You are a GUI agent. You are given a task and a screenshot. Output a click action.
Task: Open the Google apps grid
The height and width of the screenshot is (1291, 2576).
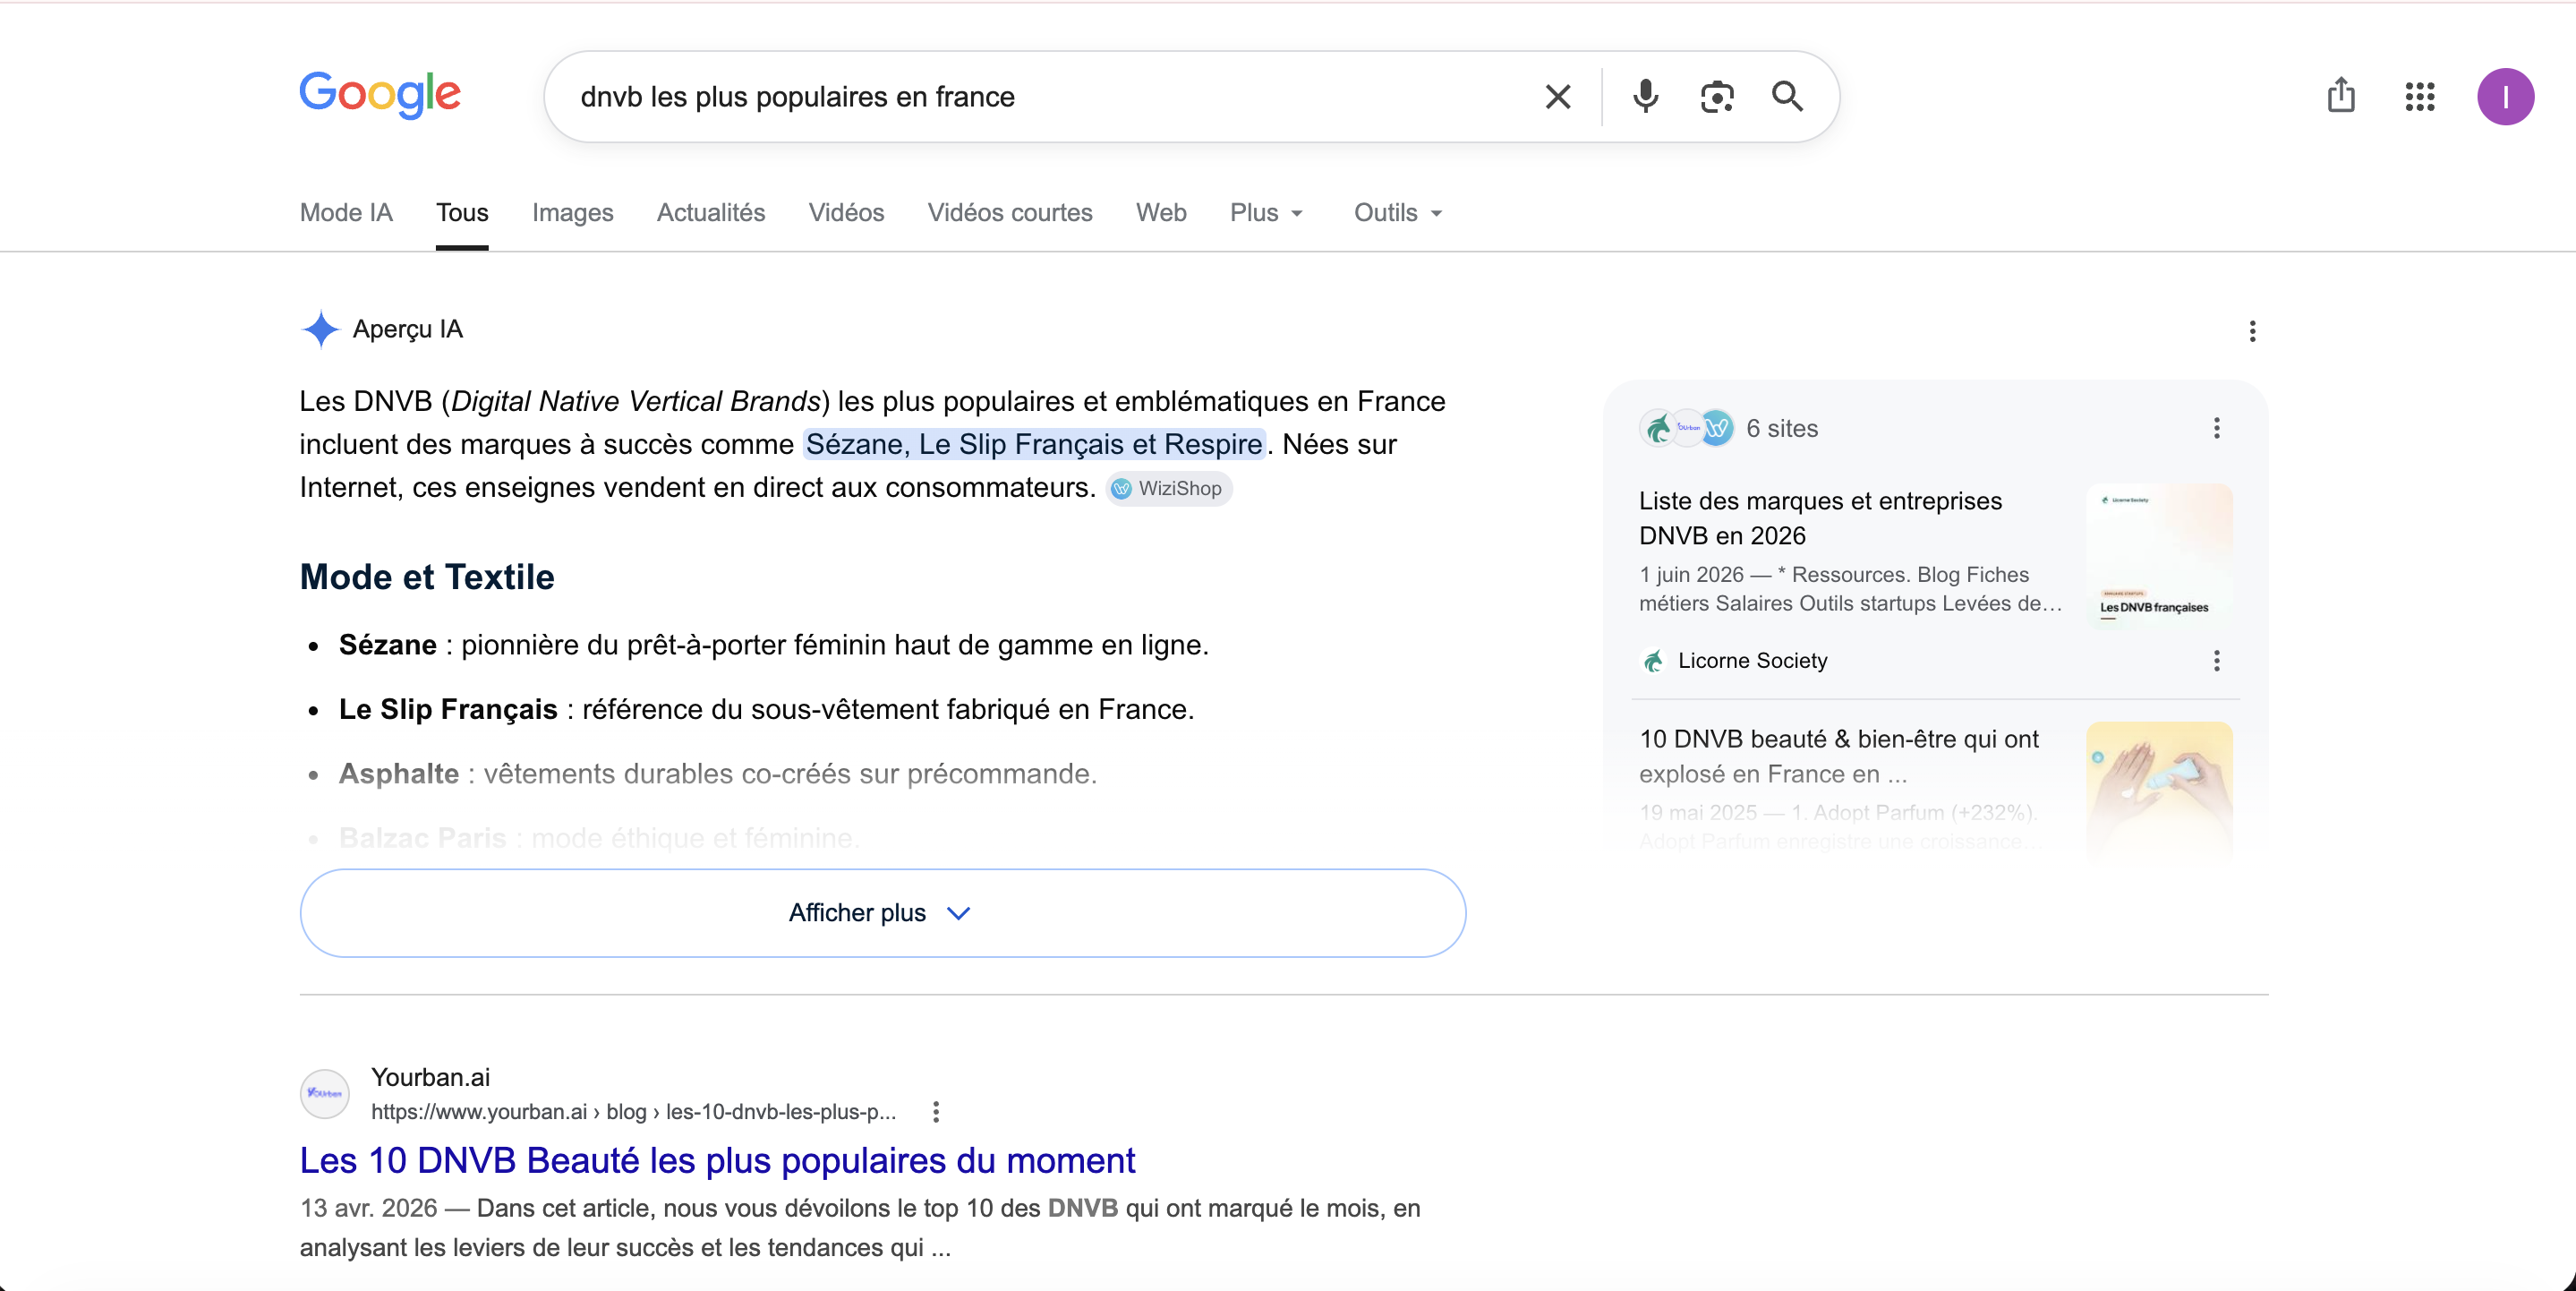tap(2419, 97)
